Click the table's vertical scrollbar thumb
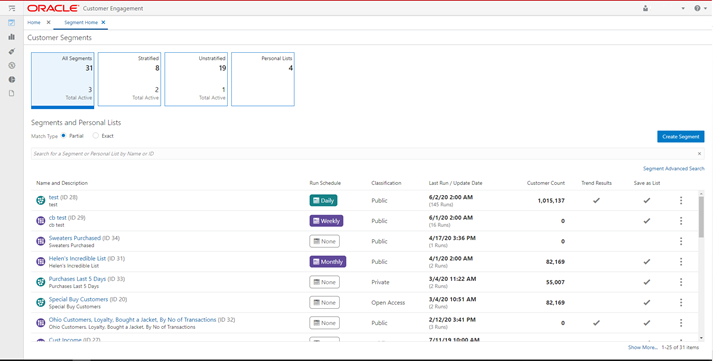Image resolution: width=713 pixels, height=363 pixels. click(701, 217)
